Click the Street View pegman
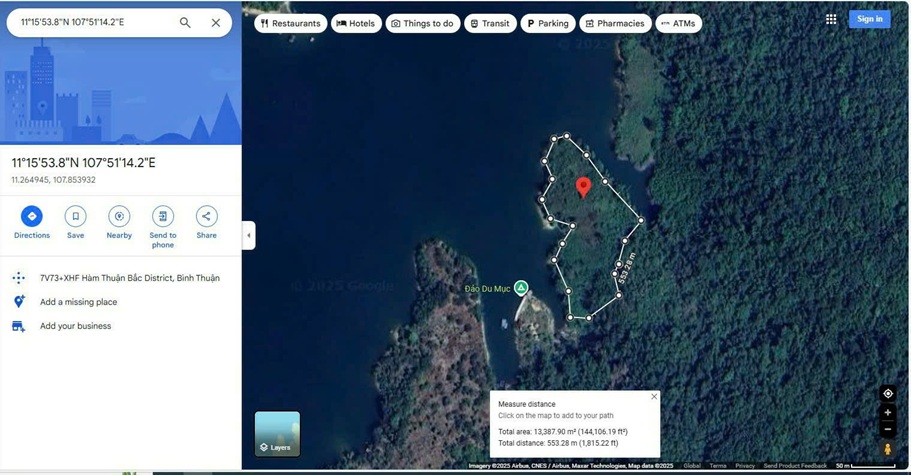 click(888, 449)
